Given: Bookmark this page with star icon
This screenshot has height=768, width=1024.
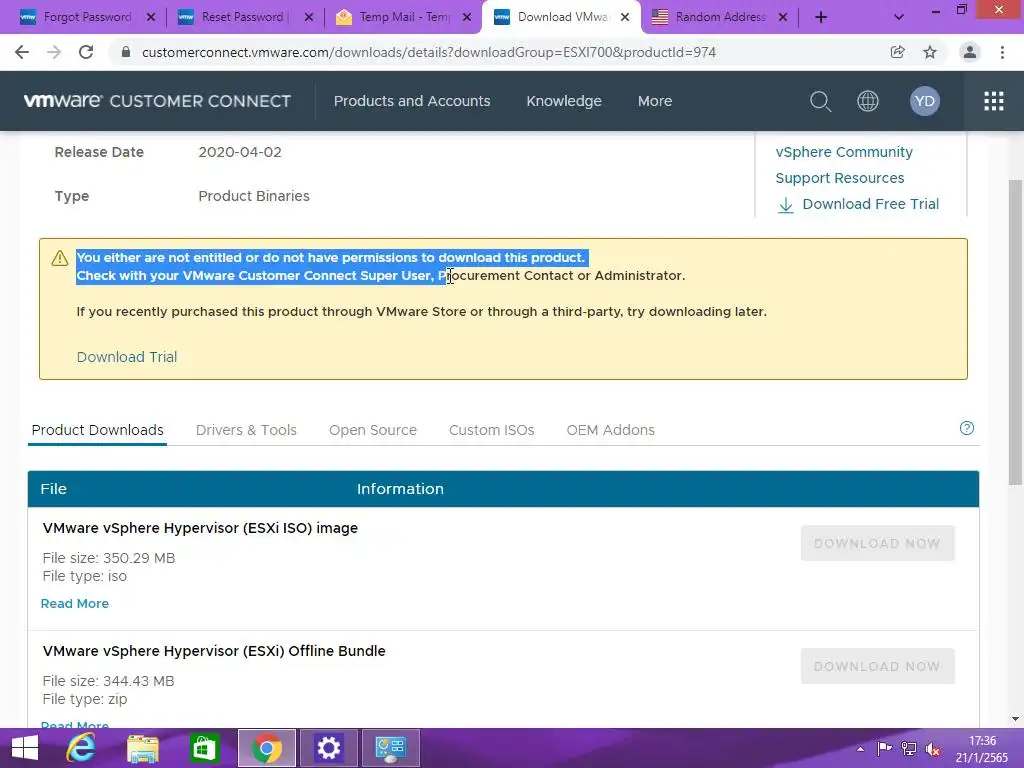Looking at the screenshot, I should click(x=930, y=52).
